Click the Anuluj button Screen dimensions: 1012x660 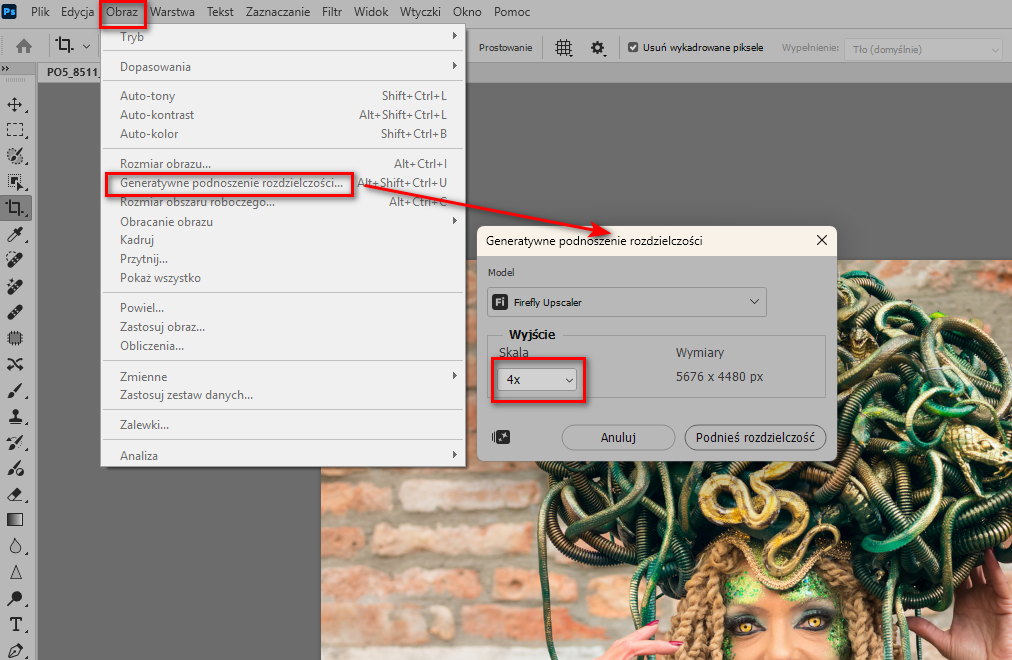point(618,437)
